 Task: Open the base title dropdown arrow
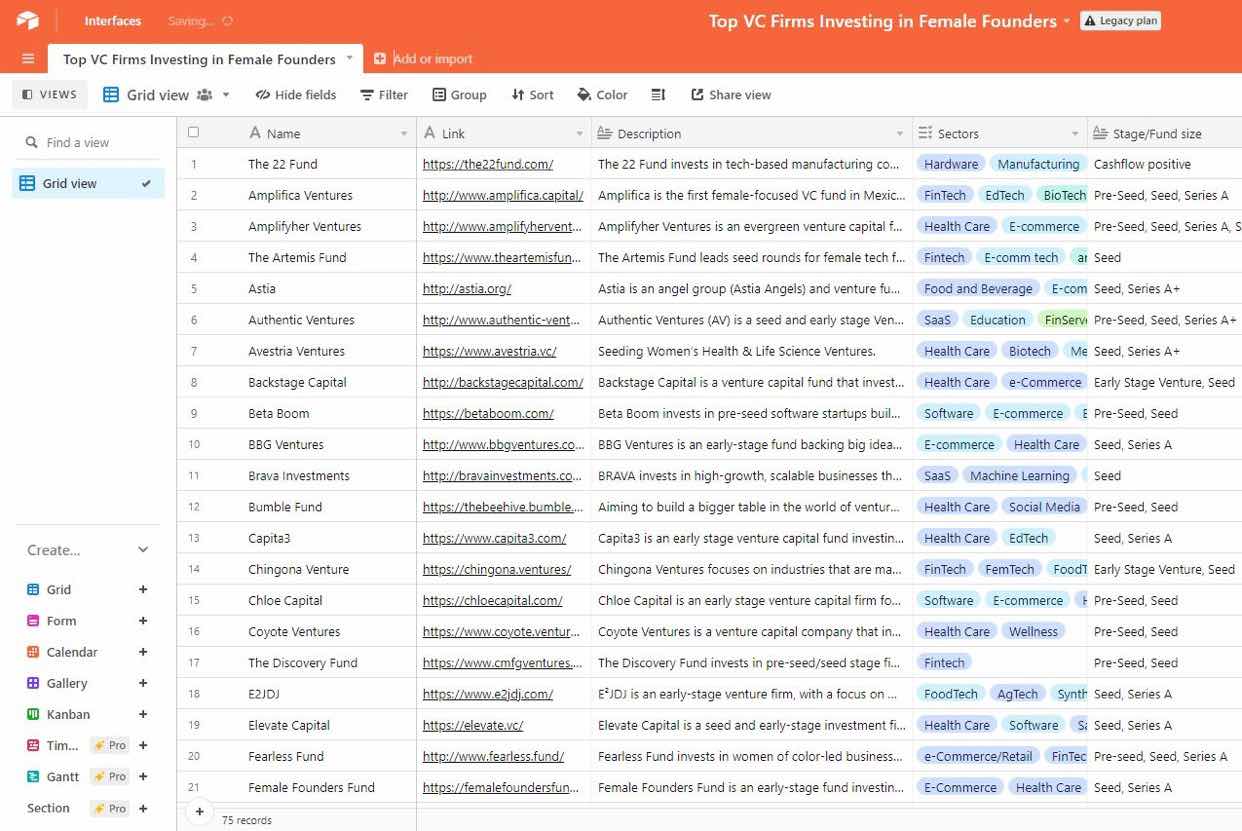point(1066,21)
